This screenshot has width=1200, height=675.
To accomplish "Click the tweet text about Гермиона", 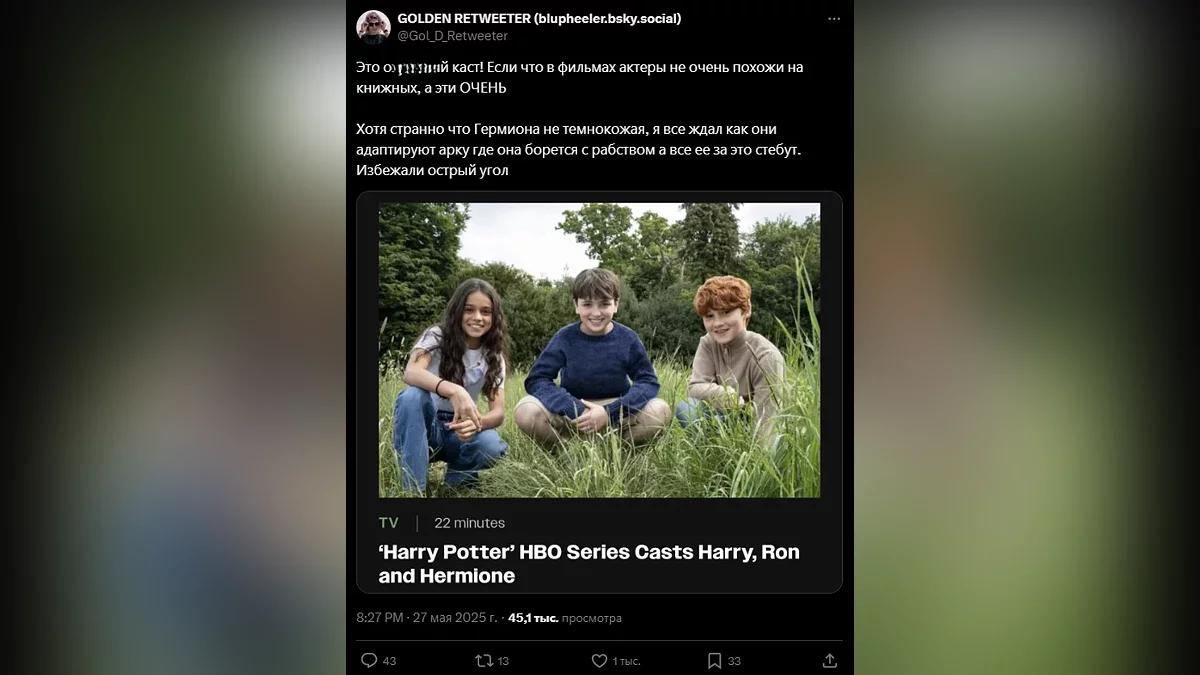I will [580, 150].
